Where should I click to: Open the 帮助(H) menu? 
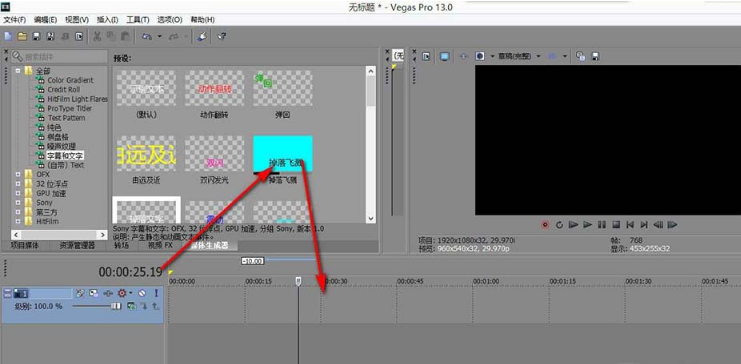click(202, 20)
